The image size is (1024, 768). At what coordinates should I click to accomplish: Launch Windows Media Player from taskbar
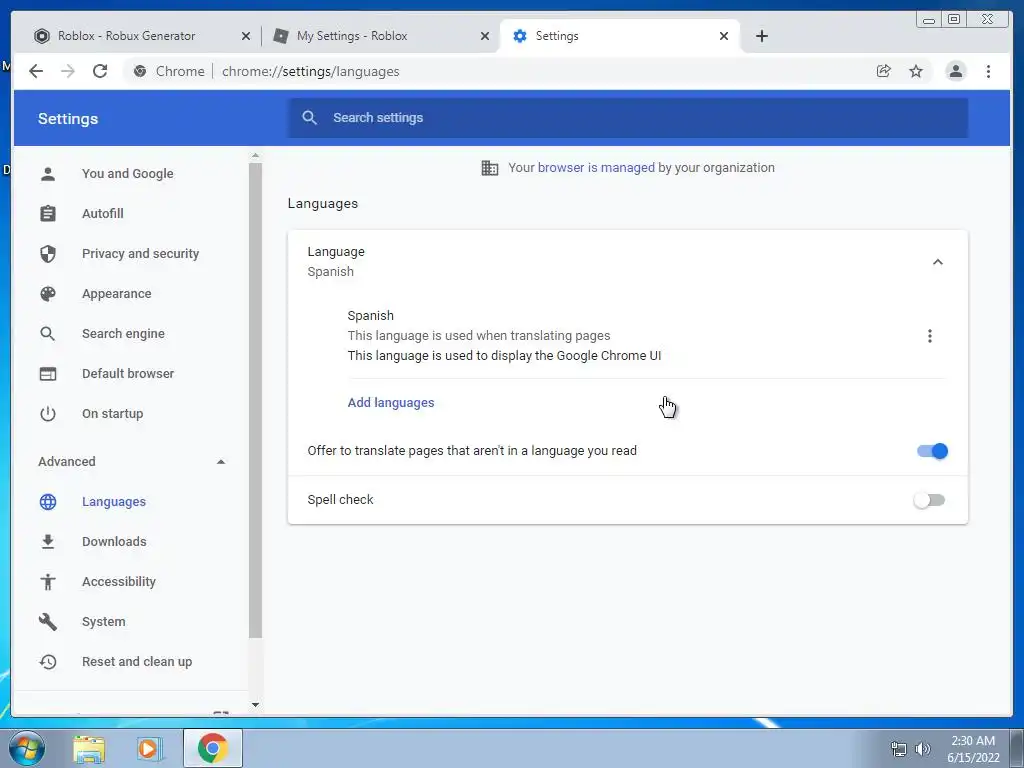click(x=149, y=748)
